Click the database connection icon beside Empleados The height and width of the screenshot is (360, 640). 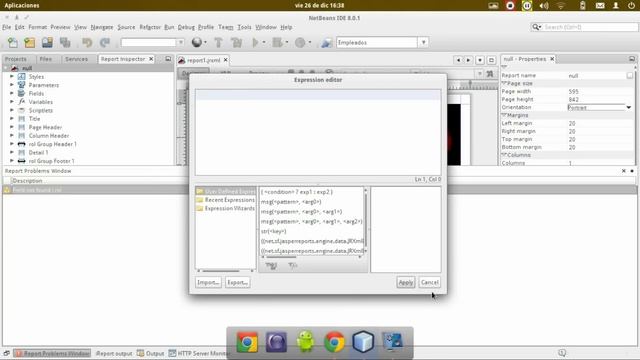(327, 42)
